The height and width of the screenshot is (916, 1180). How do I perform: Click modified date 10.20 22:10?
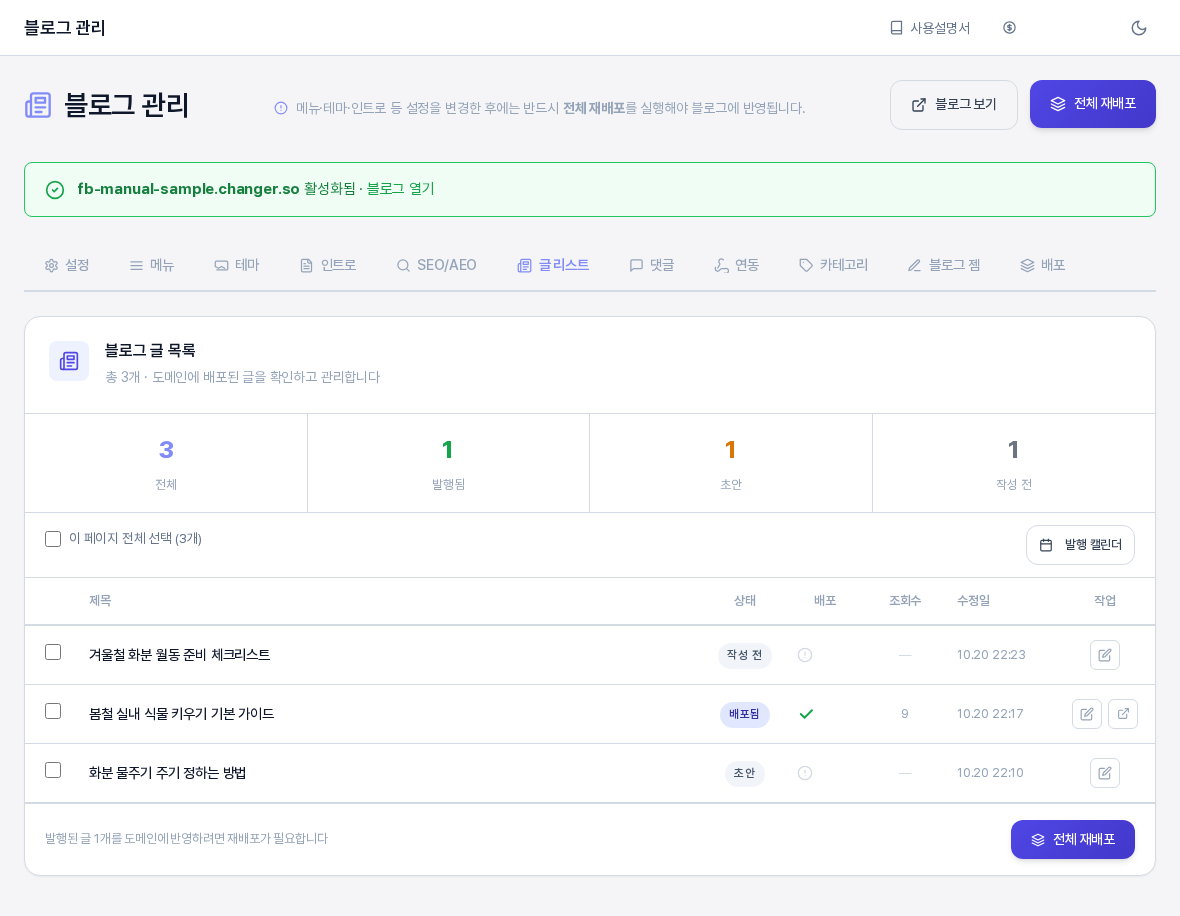tap(990, 773)
